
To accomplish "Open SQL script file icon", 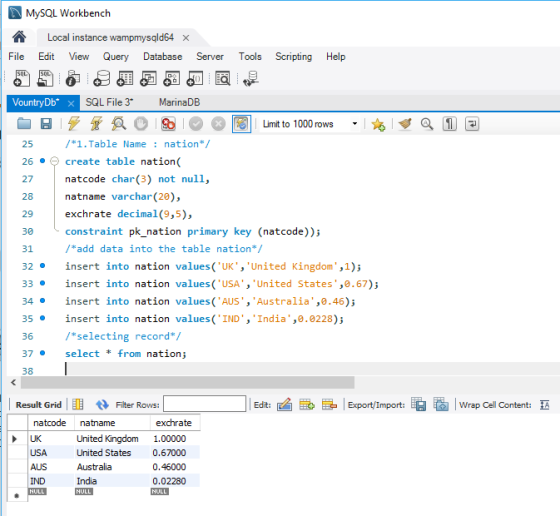I will [x=45, y=78].
